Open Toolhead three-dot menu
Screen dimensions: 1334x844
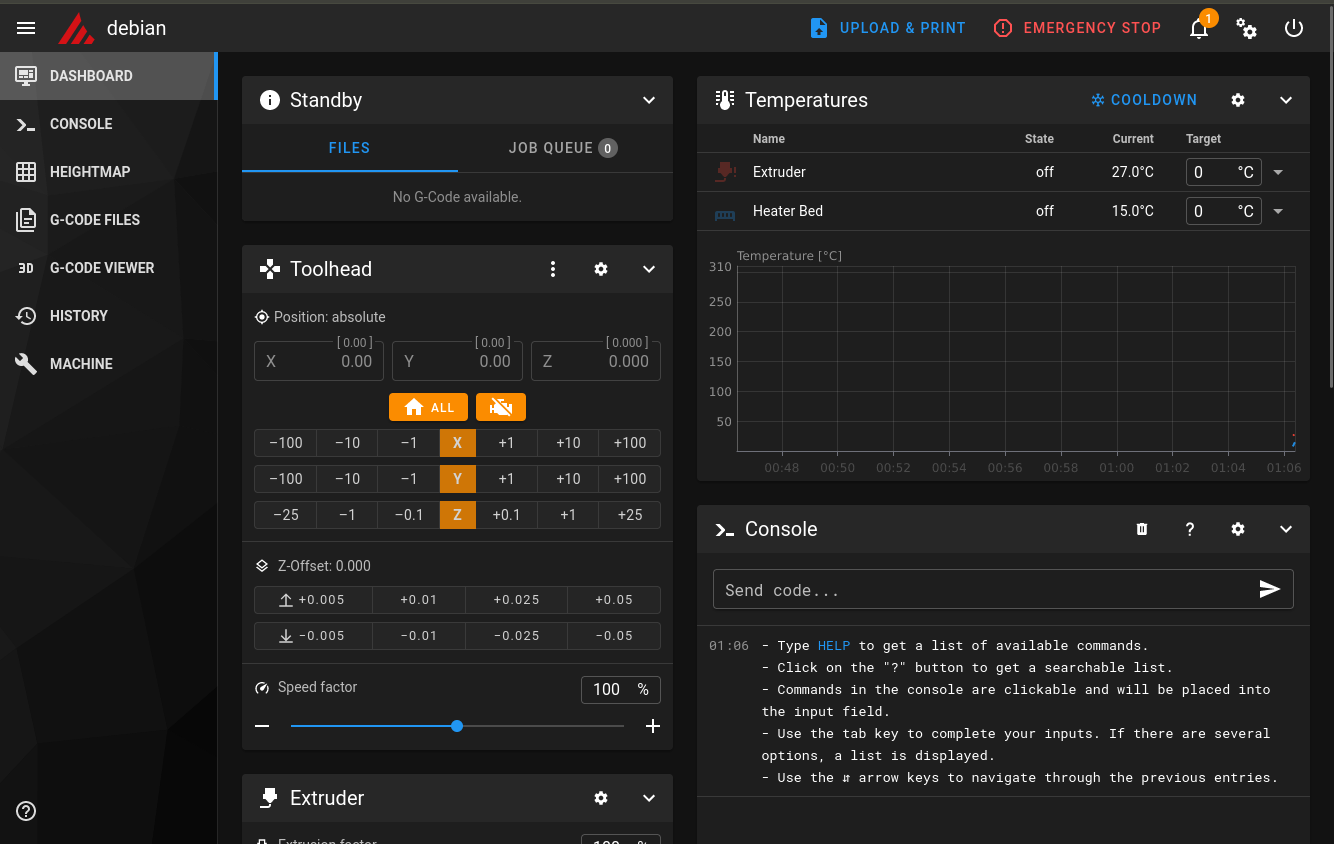tap(553, 269)
